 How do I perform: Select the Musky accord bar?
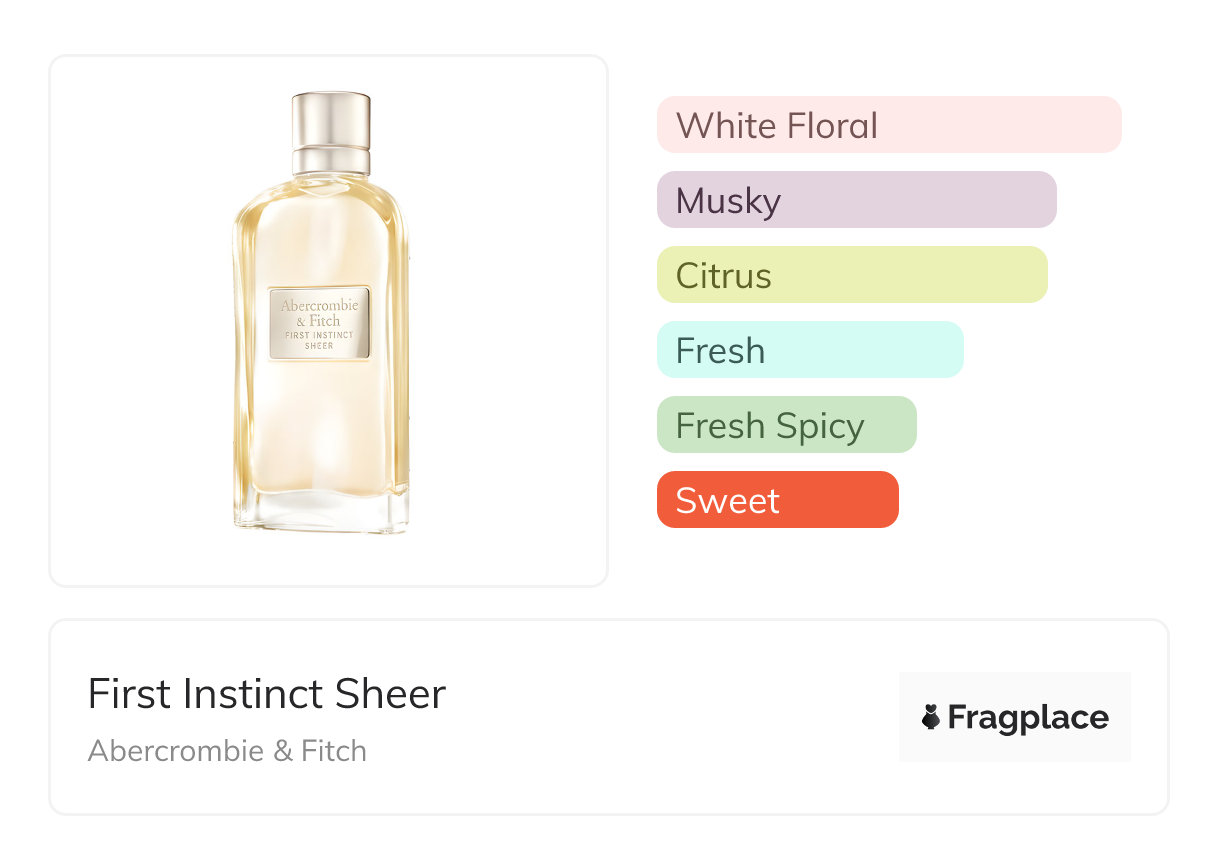click(x=856, y=200)
